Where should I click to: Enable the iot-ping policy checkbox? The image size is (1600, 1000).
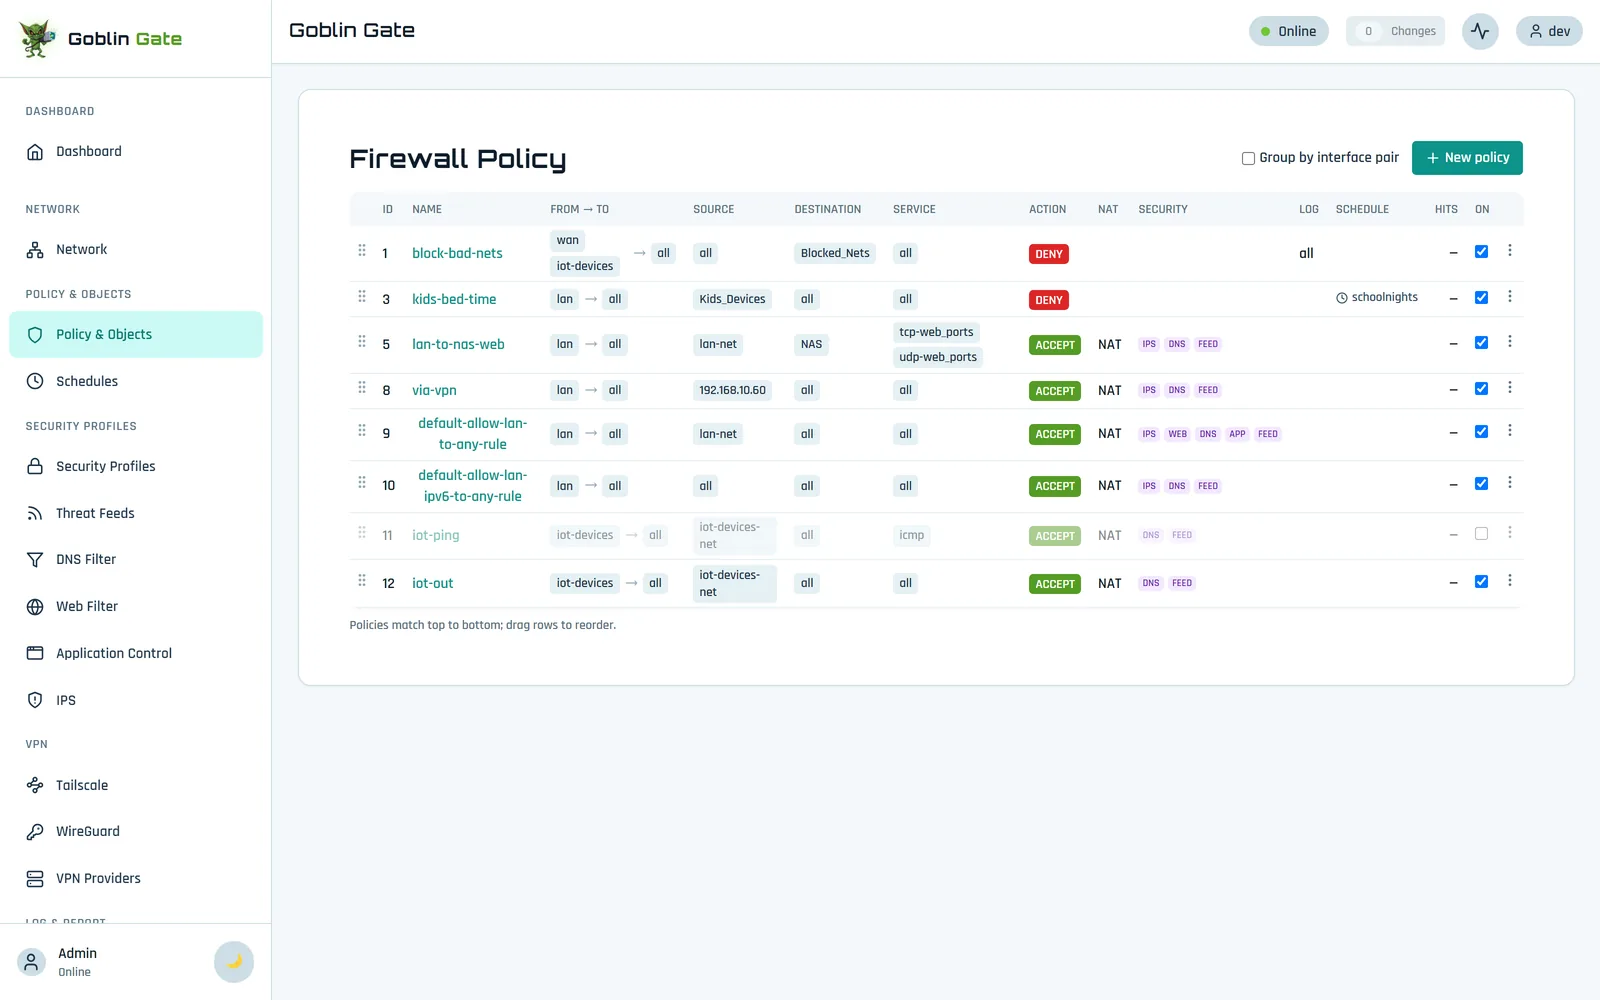tap(1481, 534)
